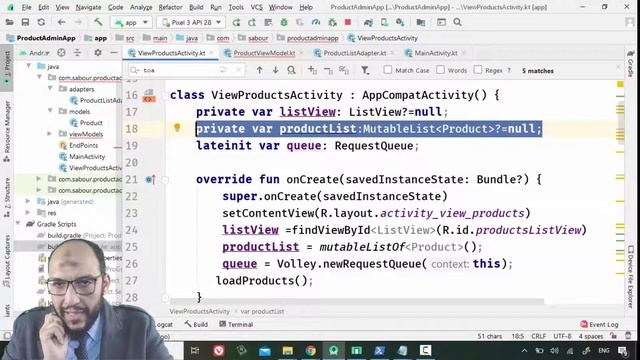This screenshot has height=360, width=640.
Task: Open the app run configuration dropdown
Action: [131, 22]
